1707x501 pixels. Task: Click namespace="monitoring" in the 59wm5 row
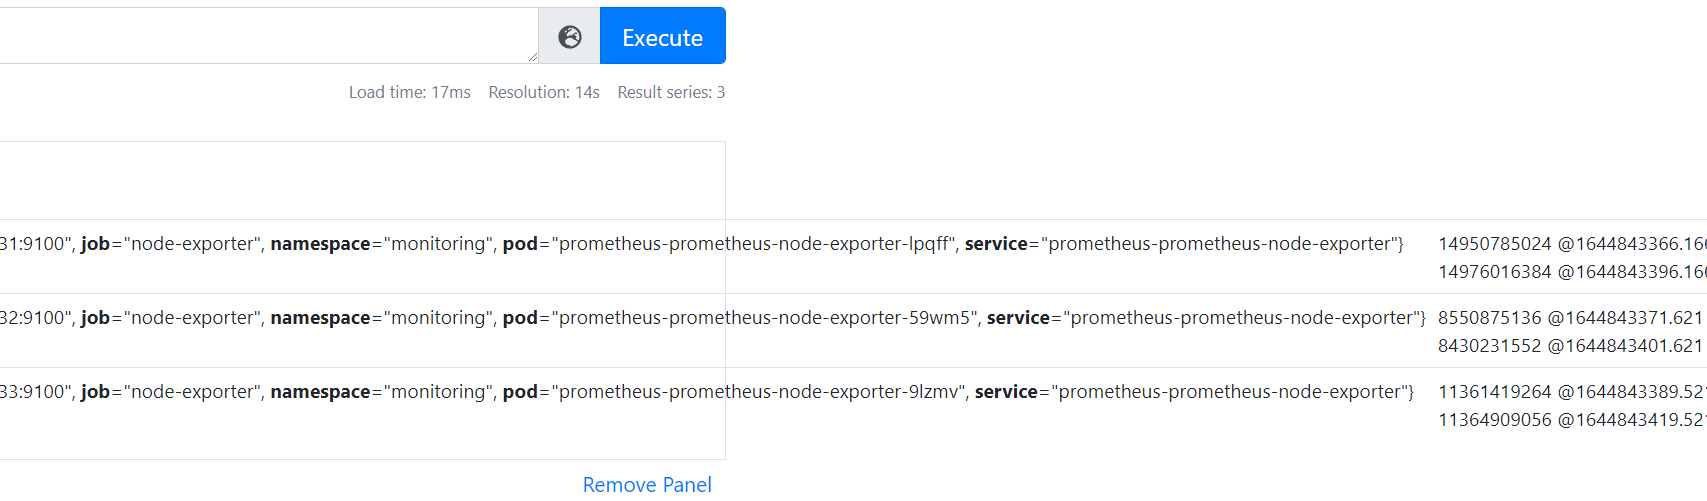(382, 318)
